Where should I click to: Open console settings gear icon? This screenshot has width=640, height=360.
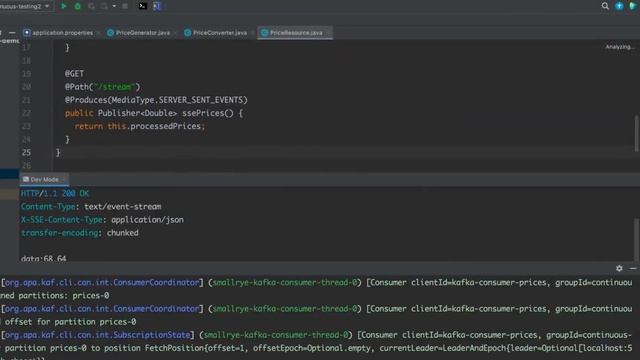(619, 268)
